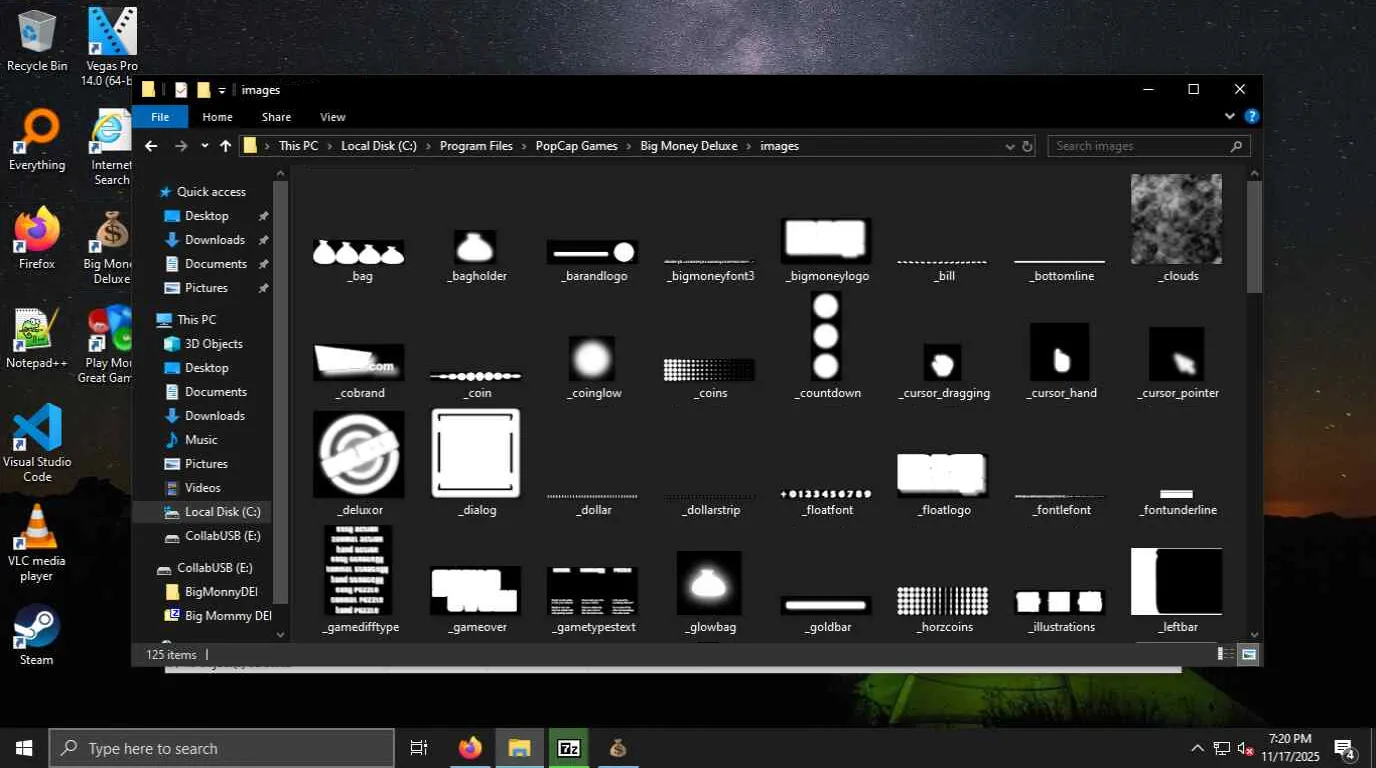
Task: Open the recent locations dropdown beside Forward
Action: click(205, 146)
